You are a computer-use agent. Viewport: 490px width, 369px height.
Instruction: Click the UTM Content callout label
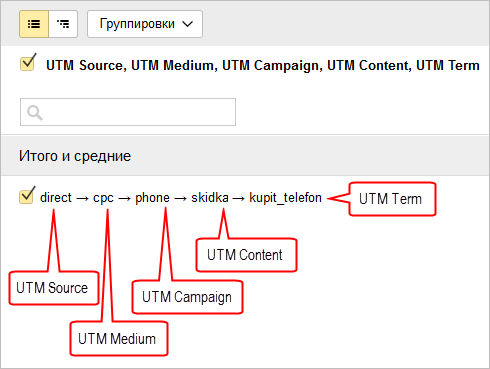245,255
